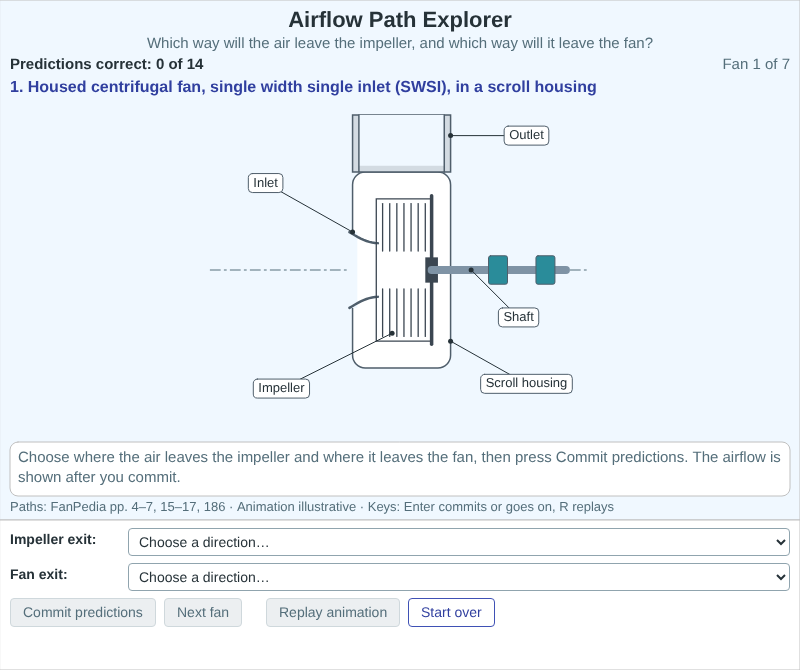Click the right teal shaft bearing
Viewport: 800px width, 672px height.
coord(545,270)
